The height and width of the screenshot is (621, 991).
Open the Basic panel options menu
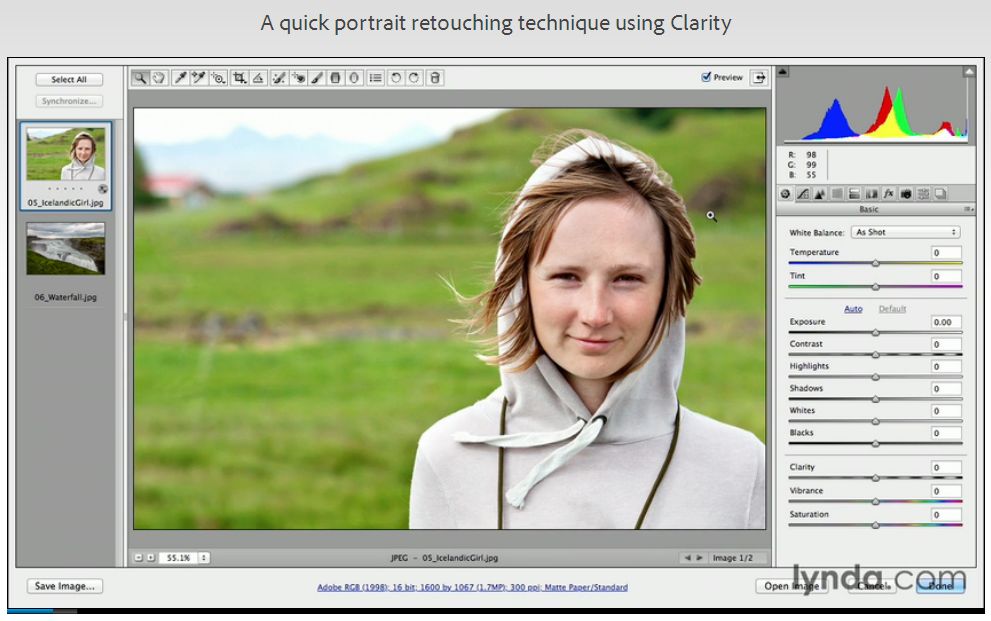tap(968, 209)
